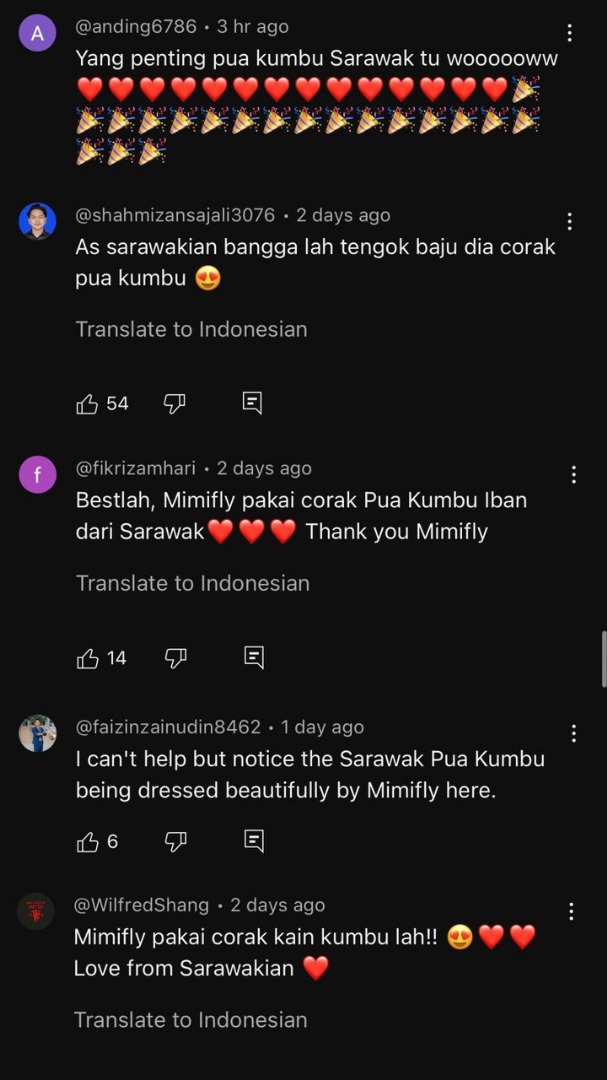Open options menu for anding6786's comment
Image resolution: width=607 pixels, height=1080 pixels.
pyautogui.click(x=570, y=33)
